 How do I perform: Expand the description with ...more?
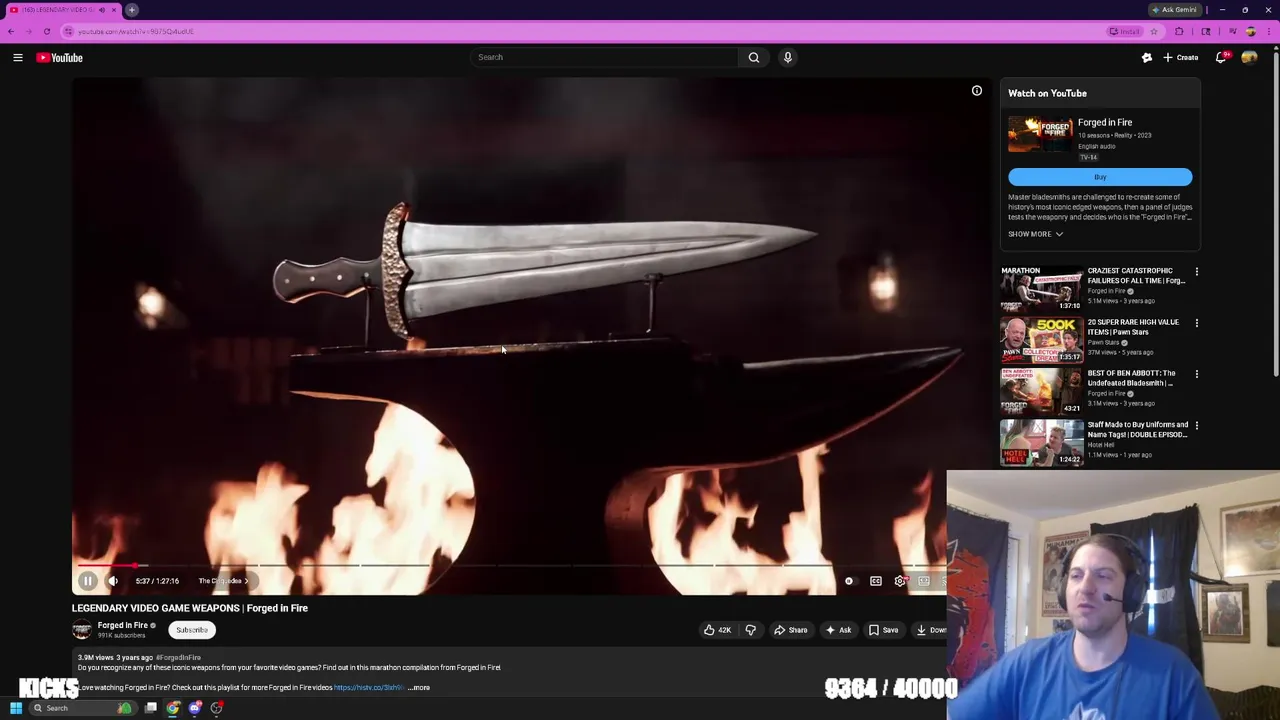pos(419,687)
